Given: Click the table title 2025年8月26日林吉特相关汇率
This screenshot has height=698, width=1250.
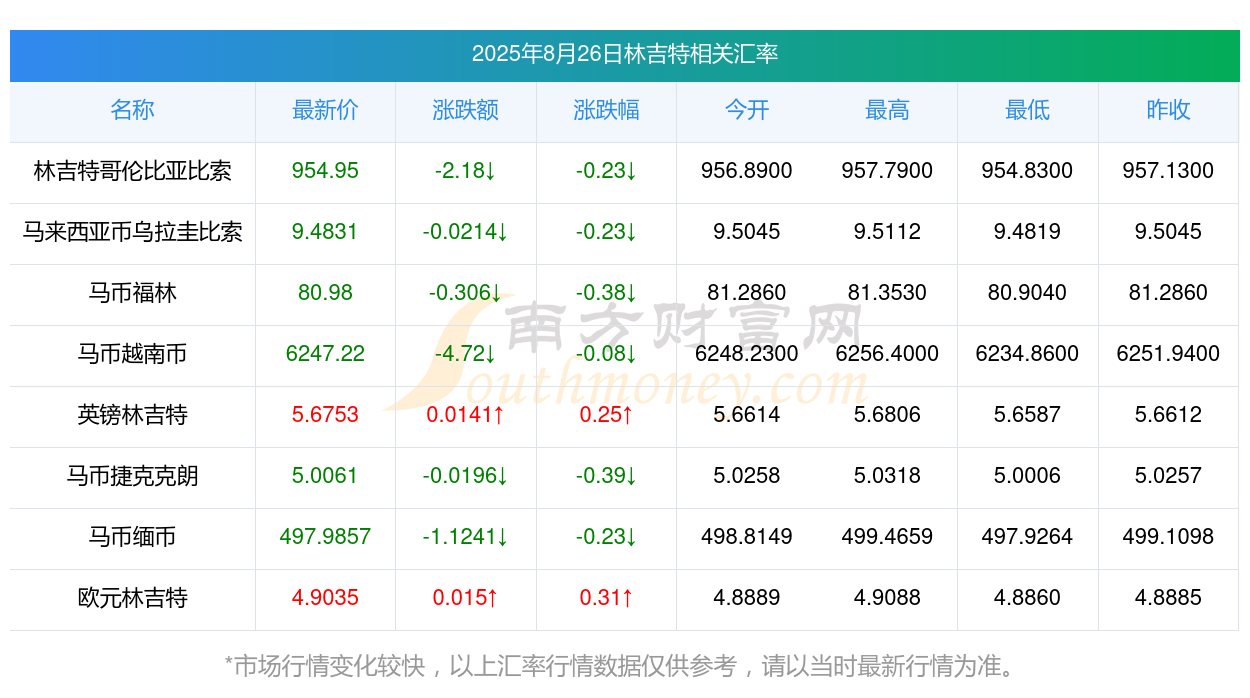Looking at the screenshot, I should 624,54.
